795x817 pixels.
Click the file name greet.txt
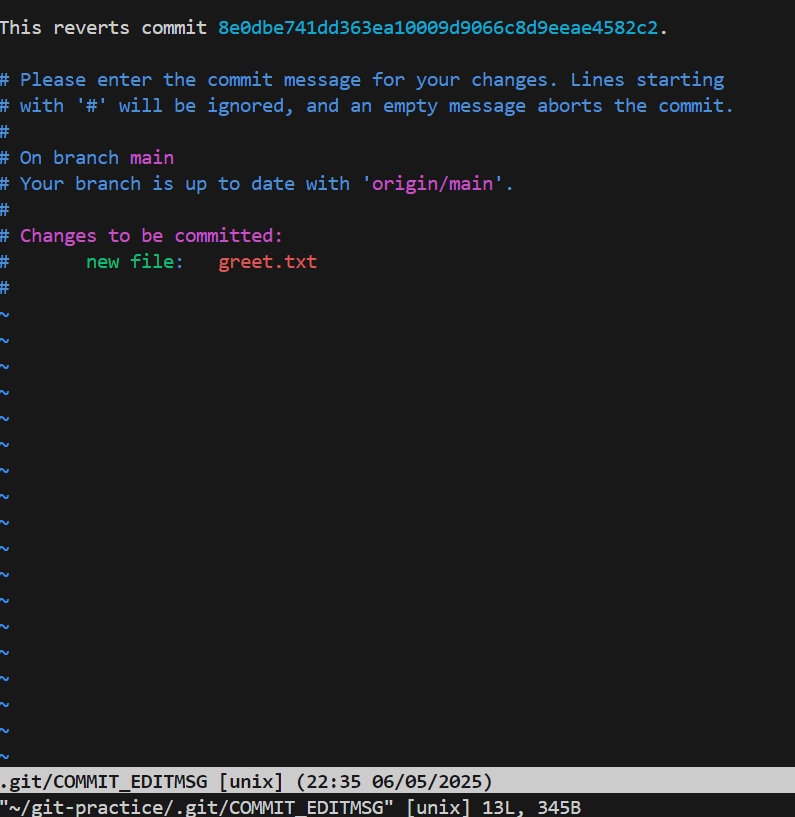point(267,262)
